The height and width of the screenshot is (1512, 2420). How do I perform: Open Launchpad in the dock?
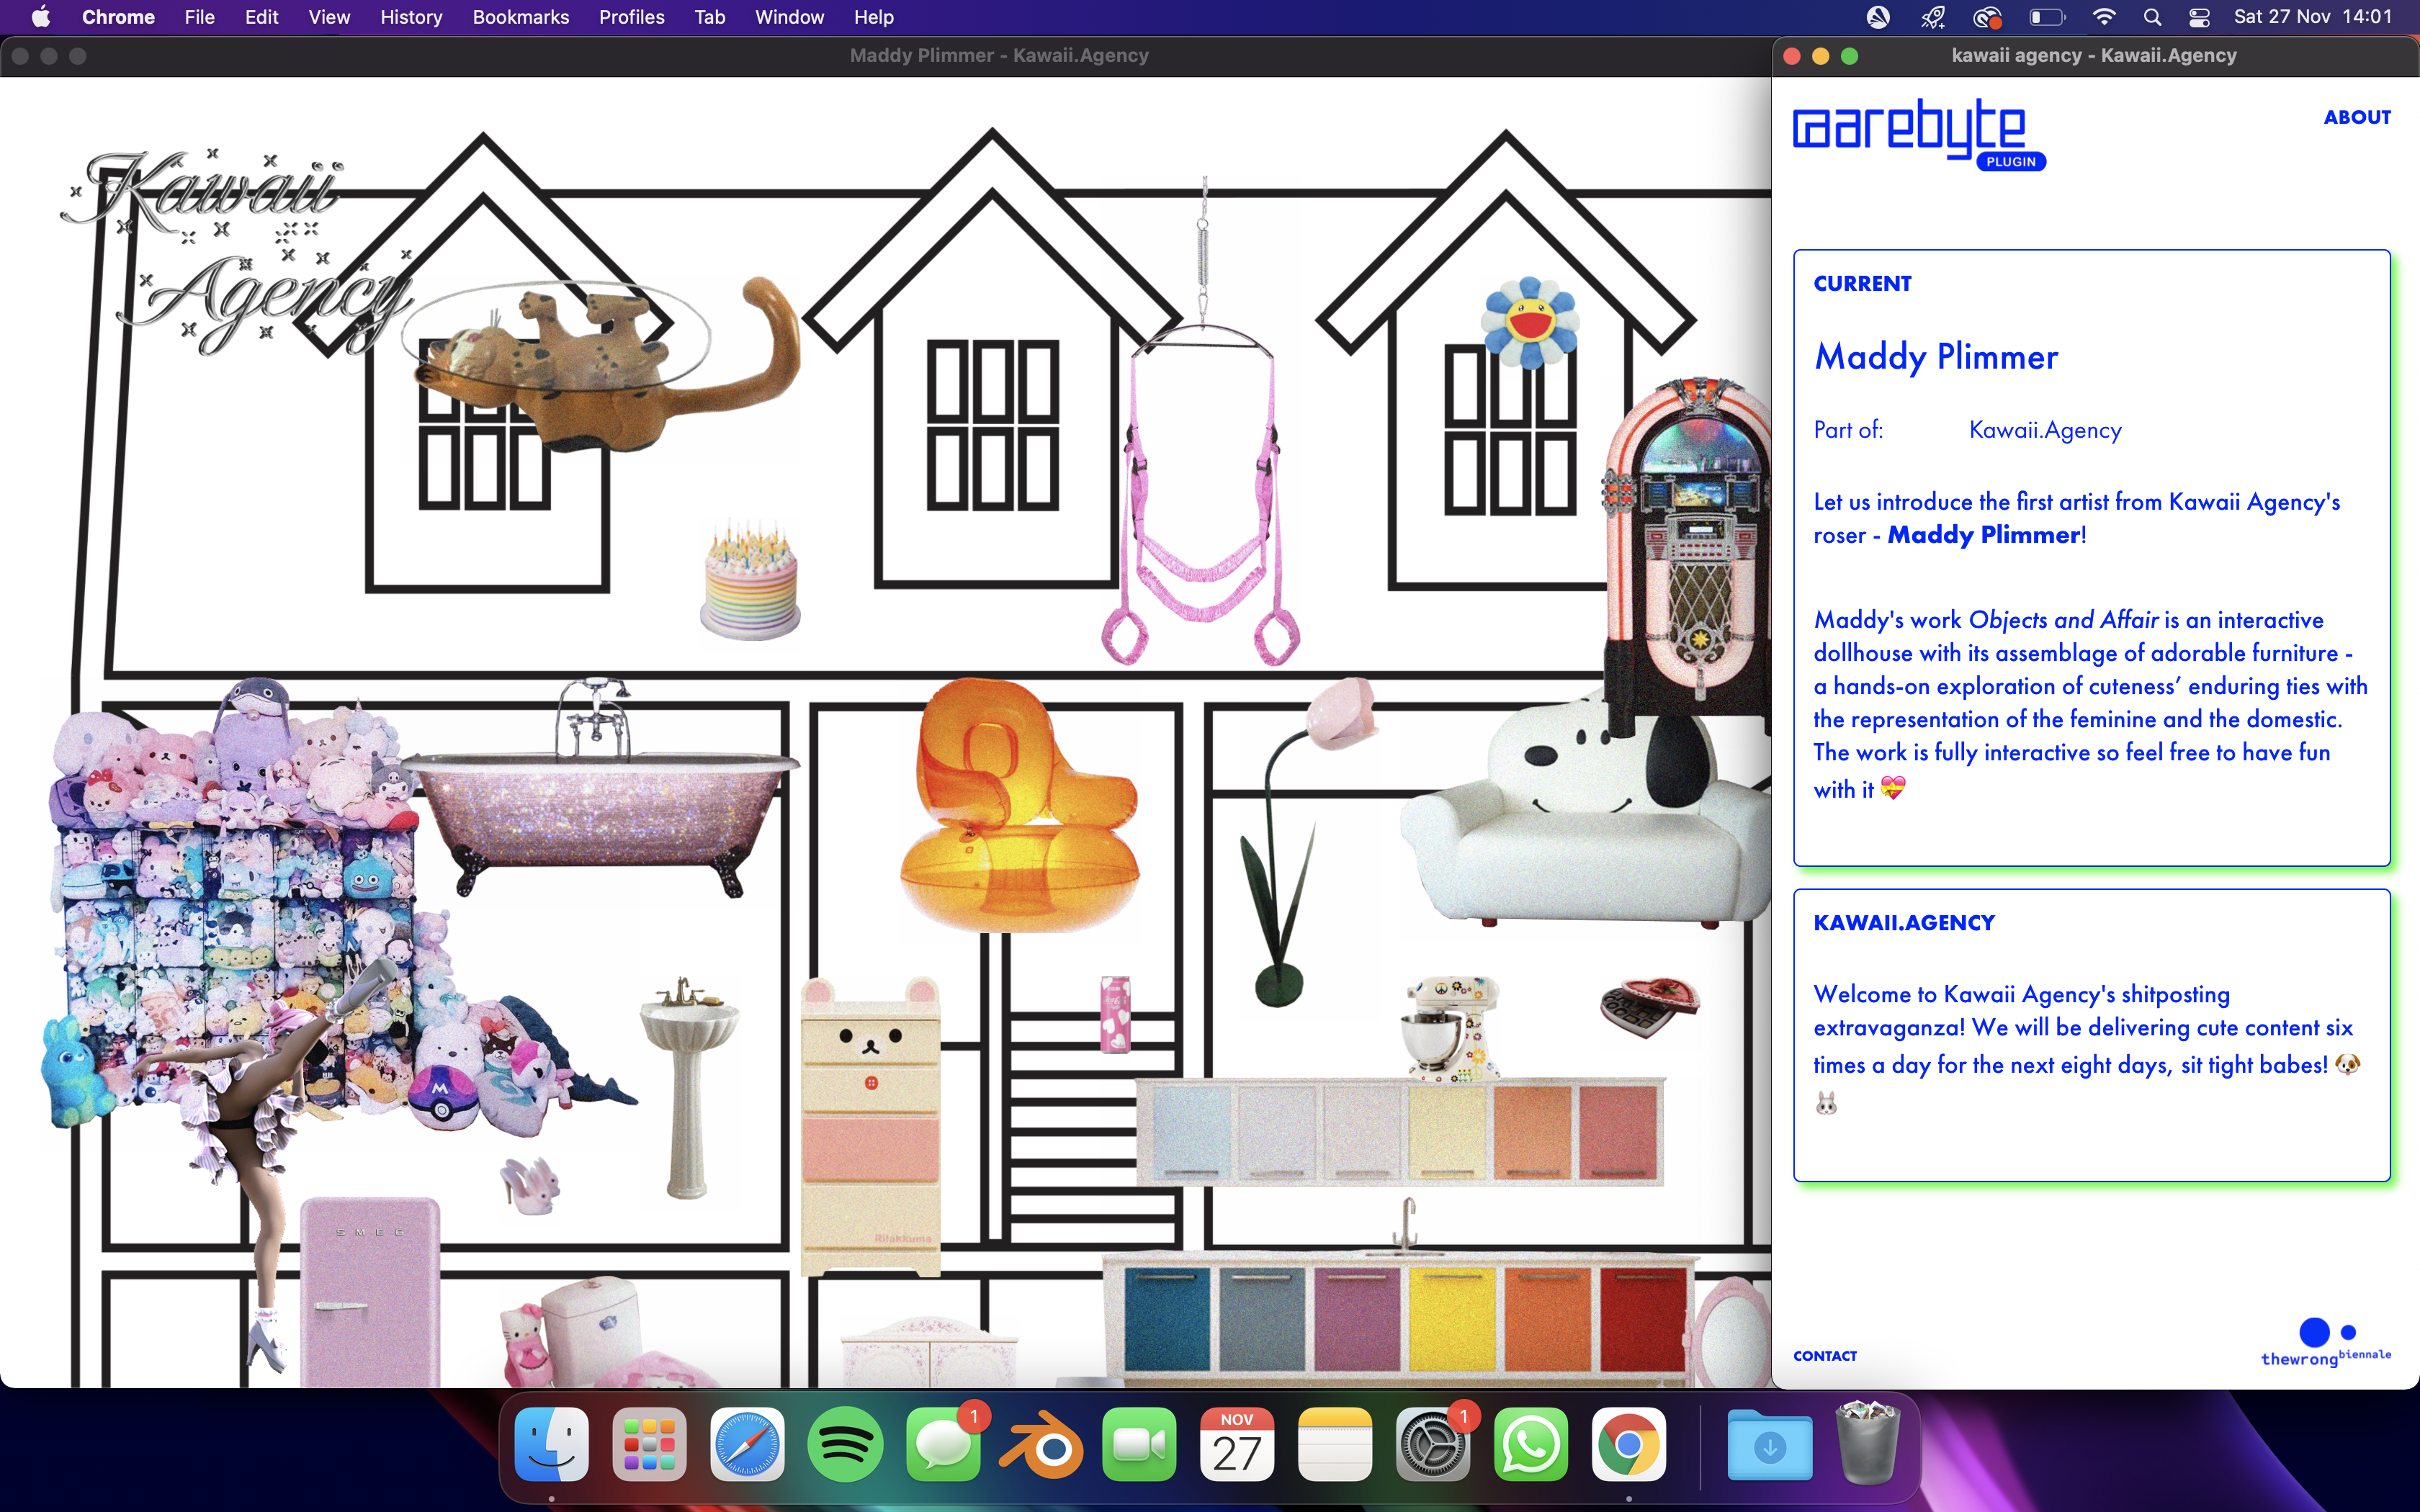pyautogui.click(x=649, y=1444)
